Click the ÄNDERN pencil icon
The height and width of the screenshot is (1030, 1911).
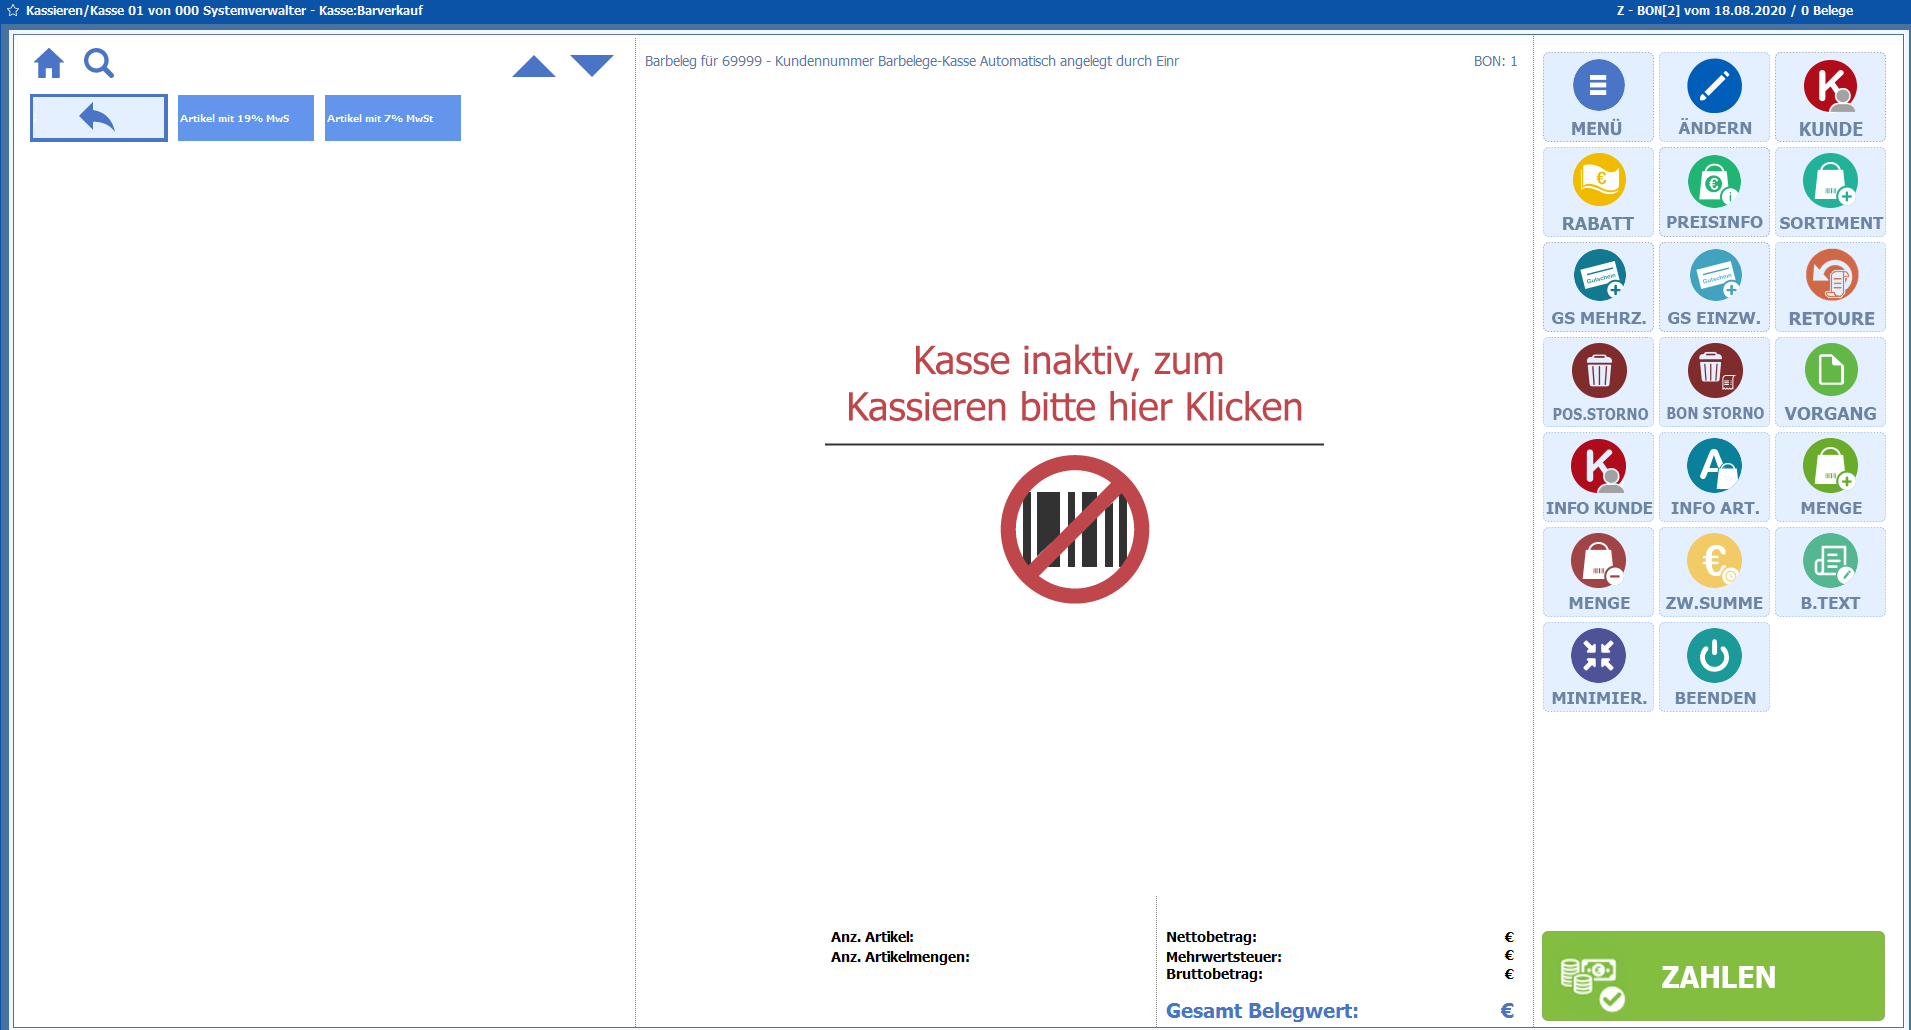click(x=1714, y=87)
